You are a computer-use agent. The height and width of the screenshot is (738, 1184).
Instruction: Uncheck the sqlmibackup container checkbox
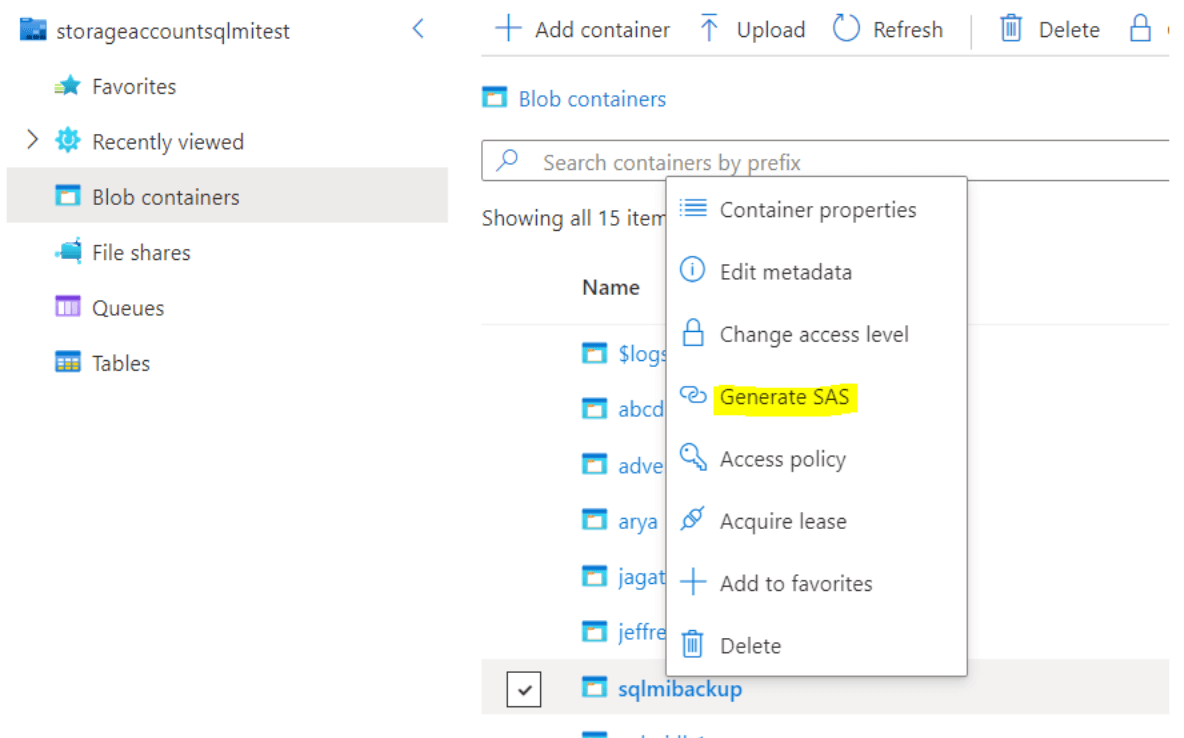pyautogui.click(x=524, y=688)
